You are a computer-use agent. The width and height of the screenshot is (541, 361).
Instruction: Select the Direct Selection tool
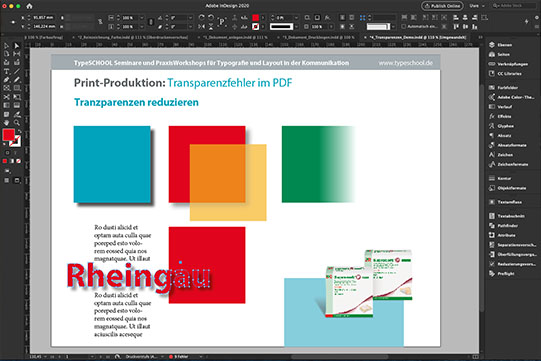point(17,46)
